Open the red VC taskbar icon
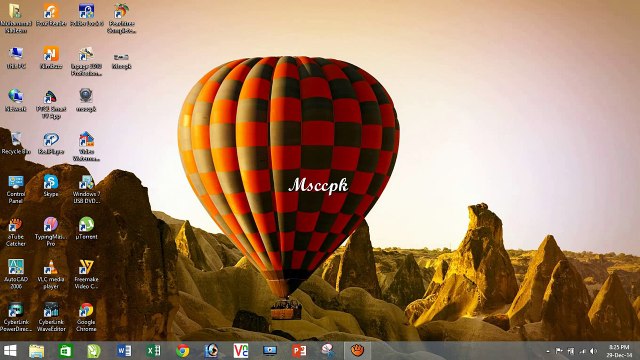 240,351
